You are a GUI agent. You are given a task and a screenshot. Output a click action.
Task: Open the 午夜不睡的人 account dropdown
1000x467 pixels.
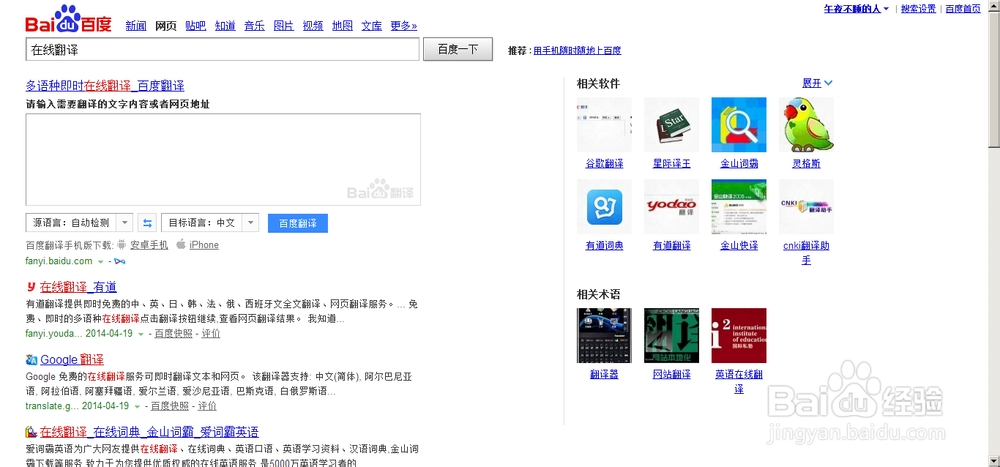pyautogui.click(x=857, y=9)
